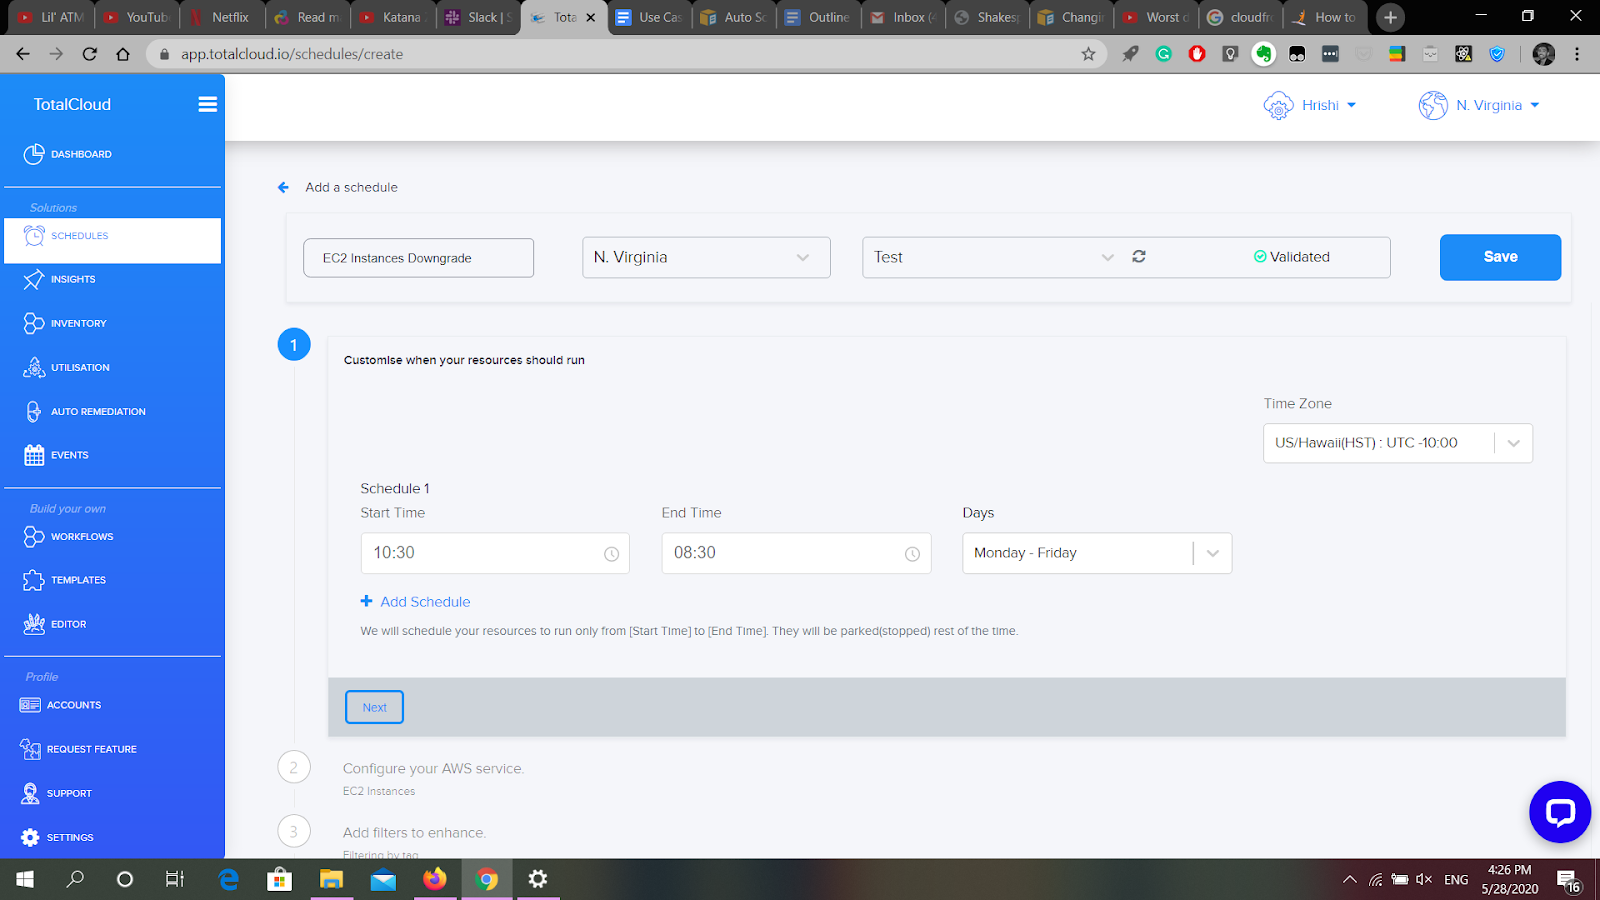The image size is (1600, 900).
Task: Open the End Time clock picker
Action: [912, 554]
